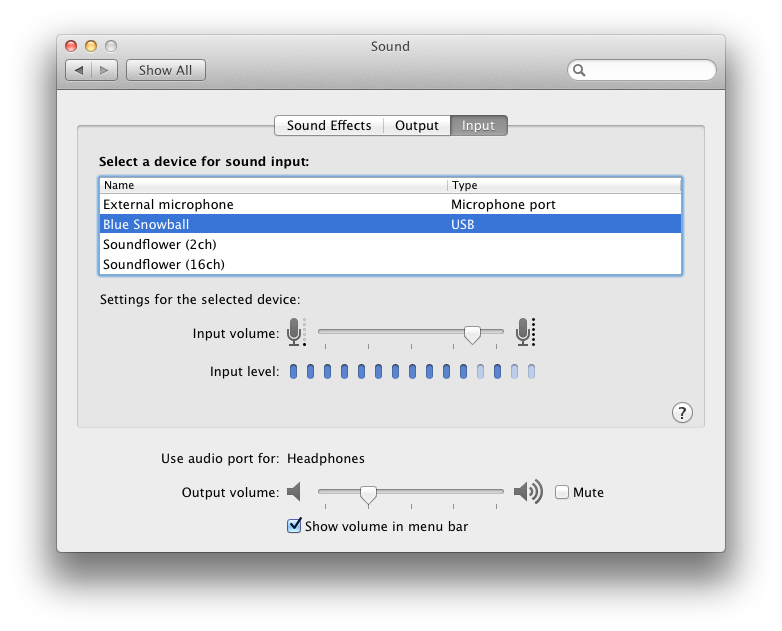Click the loud speaker icon with sound waves

(x=528, y=492)
